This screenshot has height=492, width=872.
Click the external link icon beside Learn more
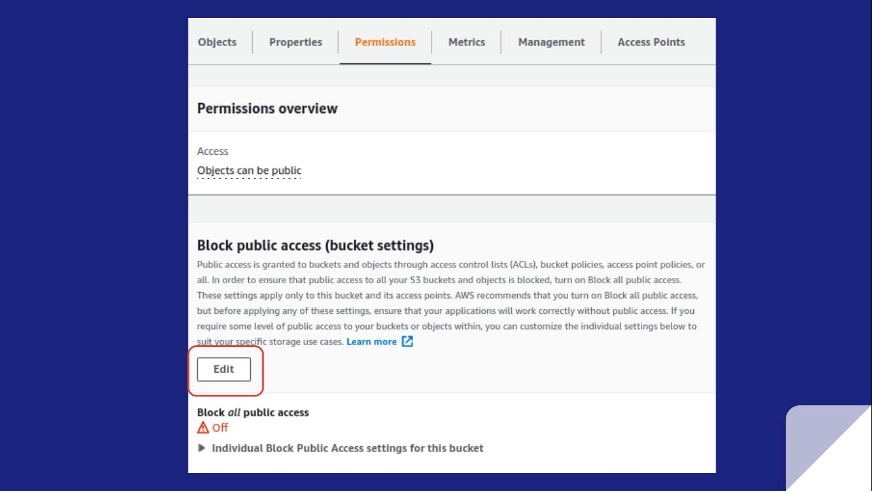407,342
